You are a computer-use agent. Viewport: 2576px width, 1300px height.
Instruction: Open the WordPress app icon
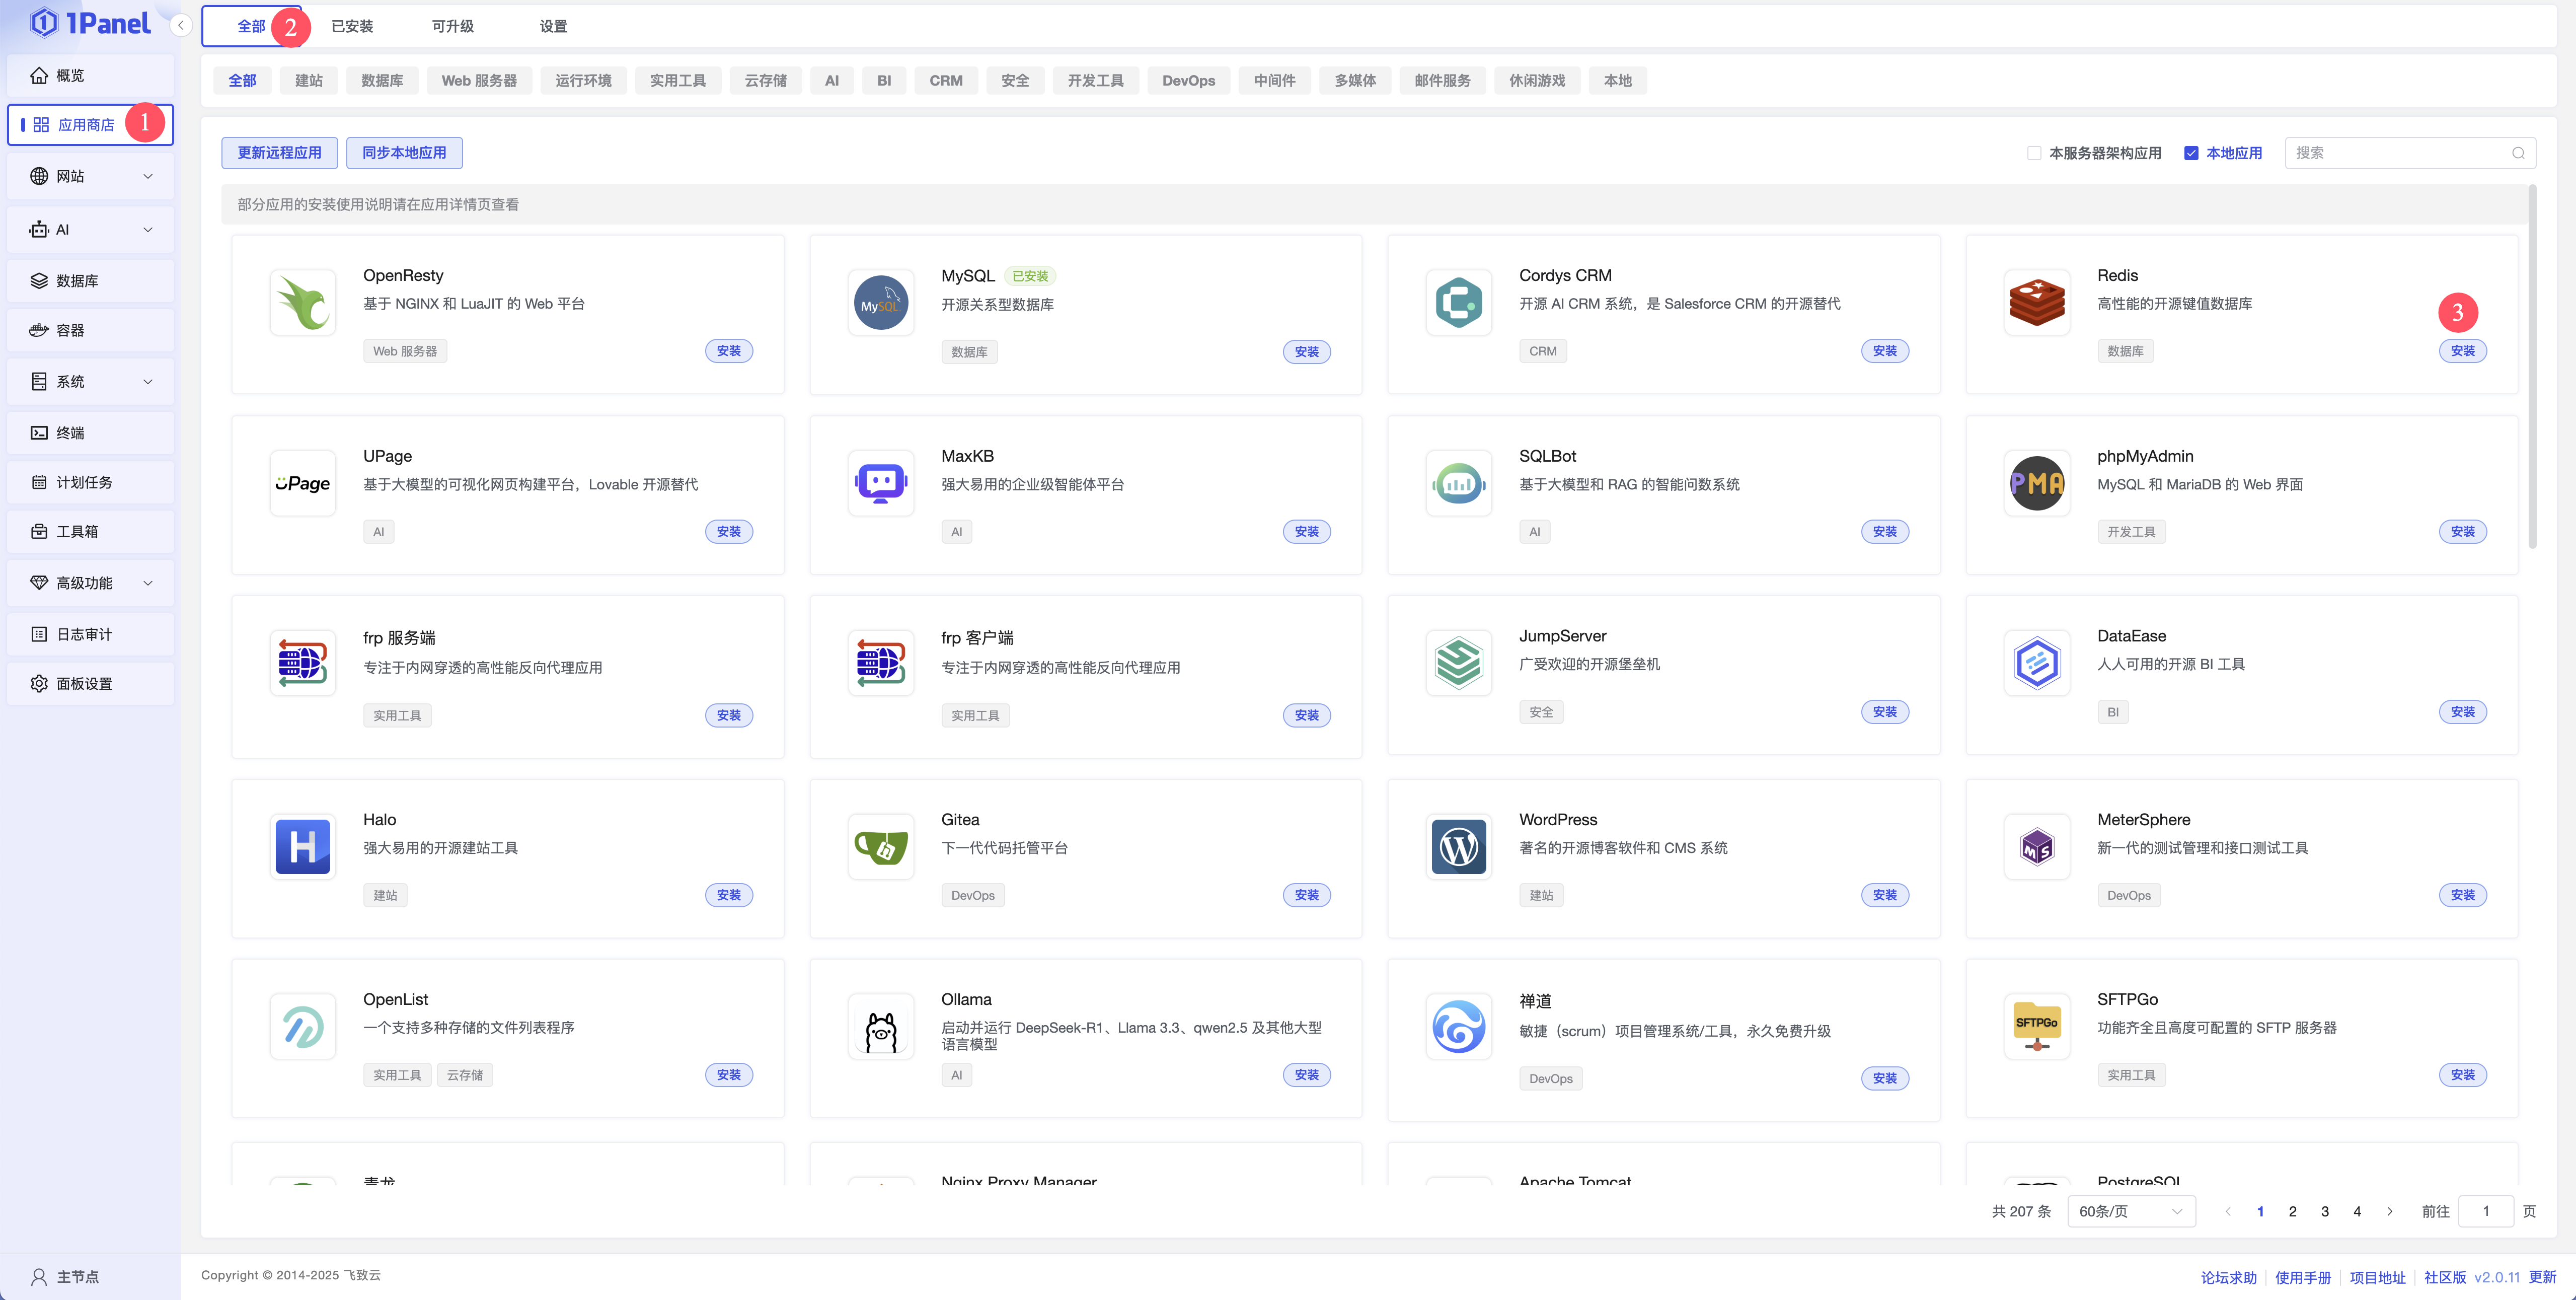(1458, 847)
